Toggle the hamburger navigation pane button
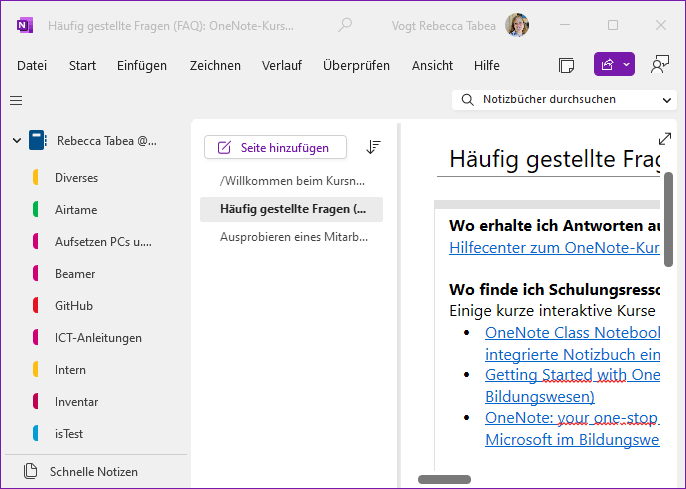Viewport: 686px width, 489px height. click(x=16, y=101)
